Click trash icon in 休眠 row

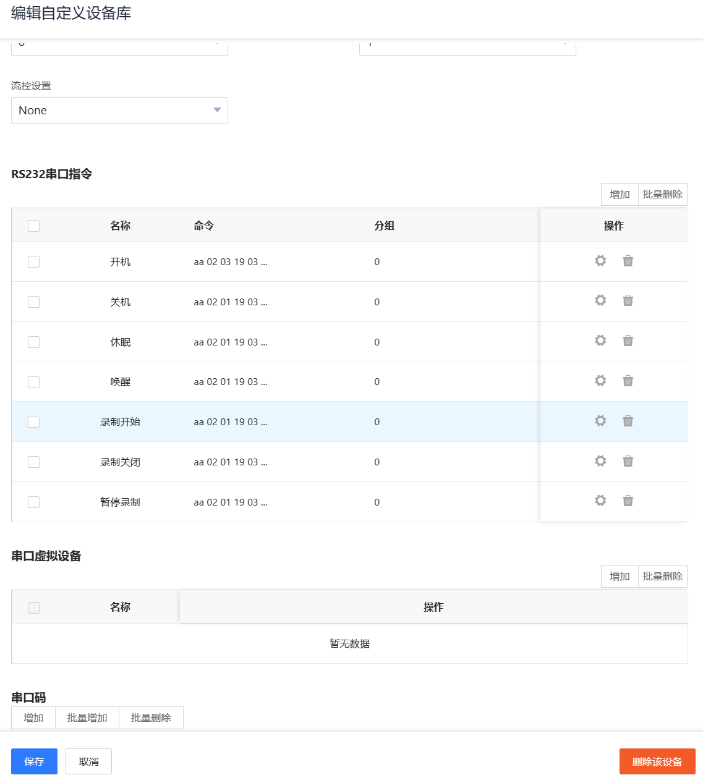coord(628,341)
